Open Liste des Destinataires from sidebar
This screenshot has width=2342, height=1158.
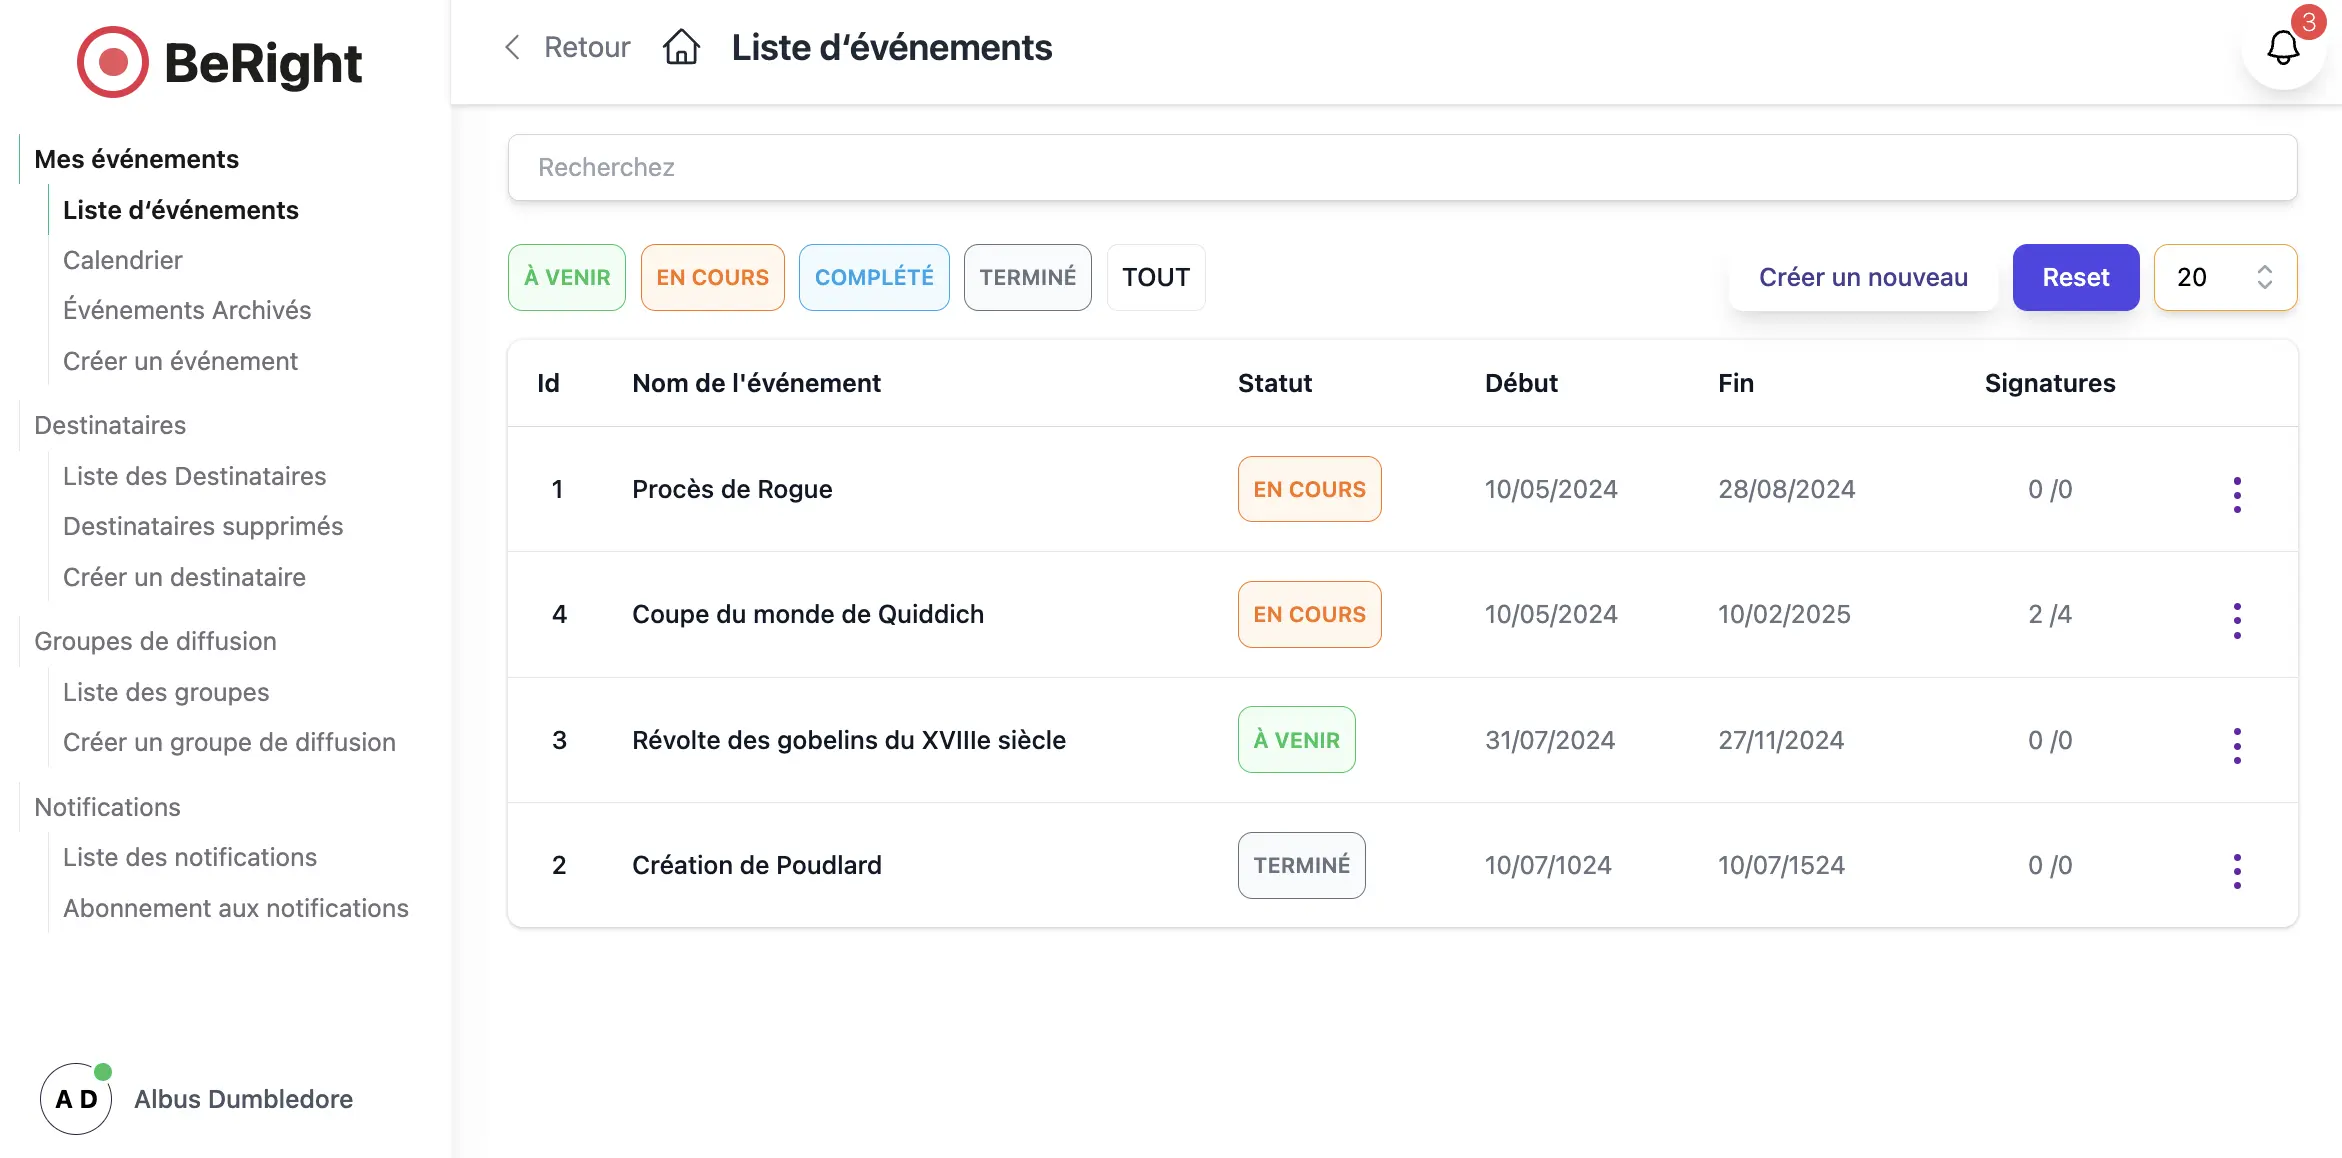coord(193,475)
